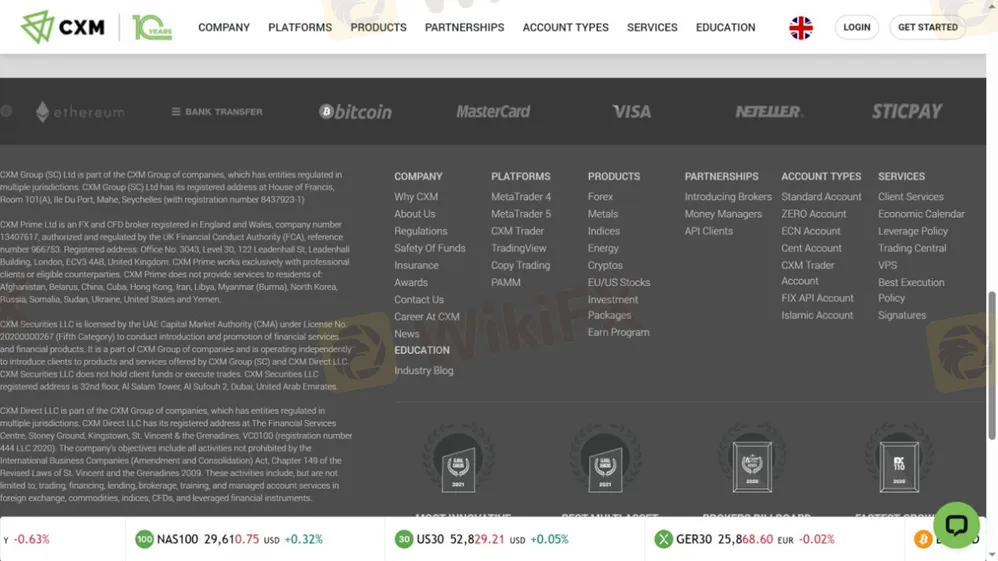Open the Industry Blog link
This screenshot has width=998, height=561.
(423, 371)
